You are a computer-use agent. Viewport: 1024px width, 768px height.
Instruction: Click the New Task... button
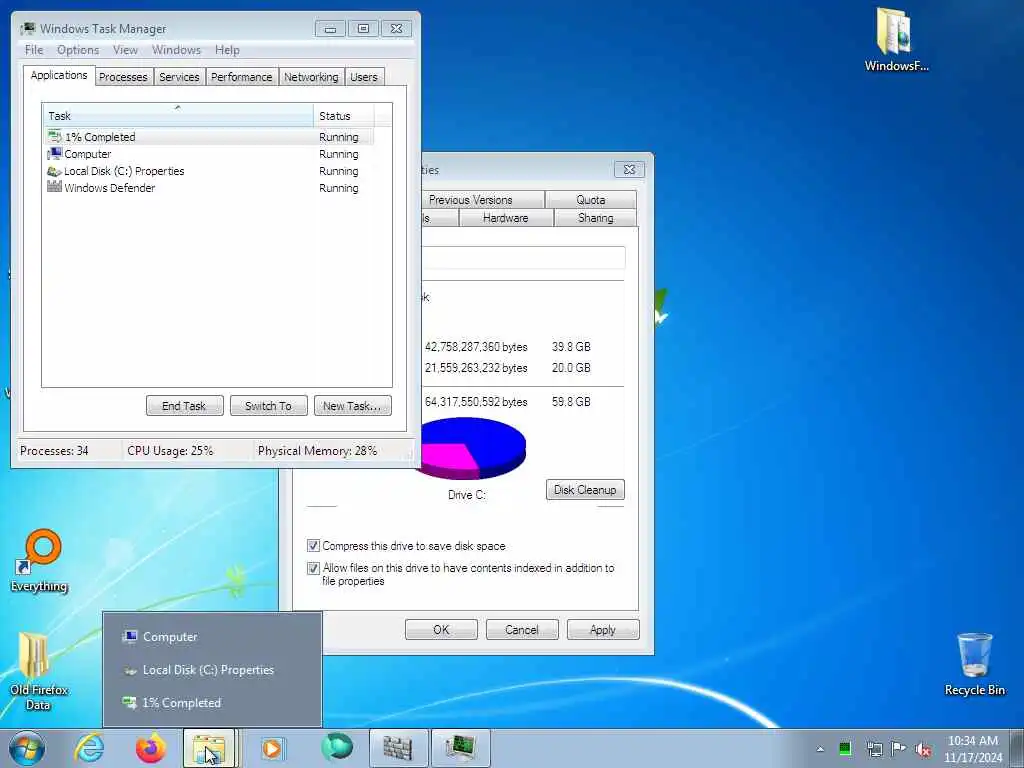352,406
